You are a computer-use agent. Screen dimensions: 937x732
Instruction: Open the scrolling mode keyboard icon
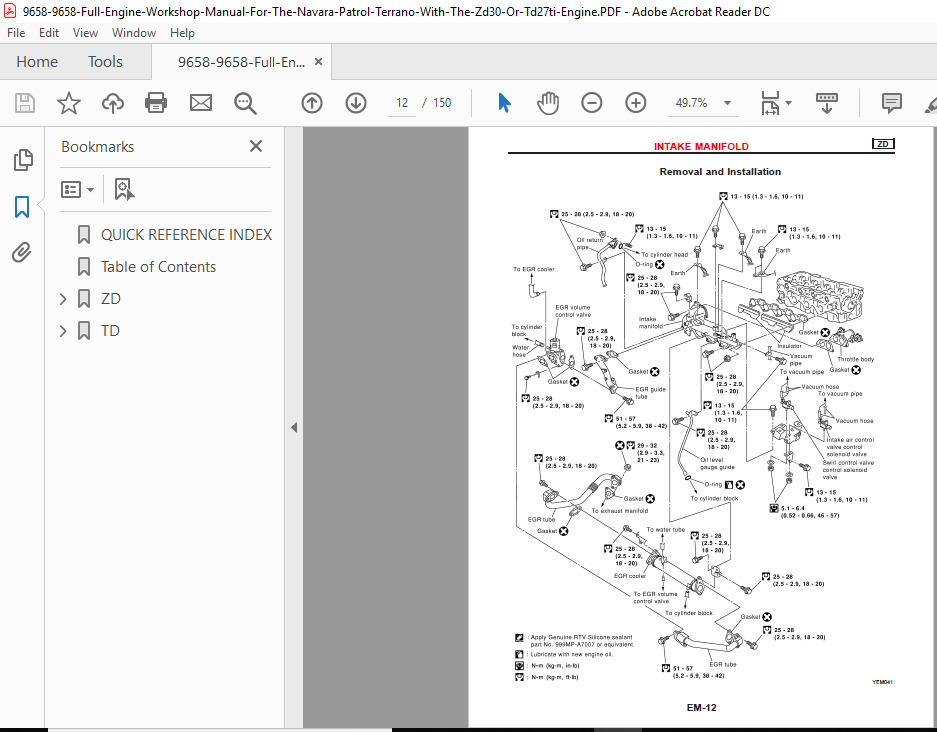(x=827, y=103)
